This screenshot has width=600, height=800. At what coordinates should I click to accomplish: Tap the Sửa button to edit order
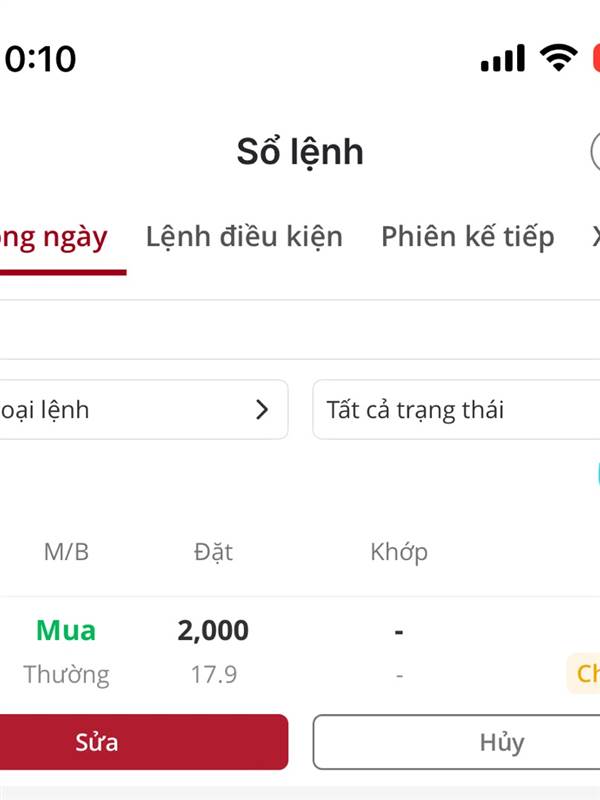pyautogui.click(x=144, y=742)
